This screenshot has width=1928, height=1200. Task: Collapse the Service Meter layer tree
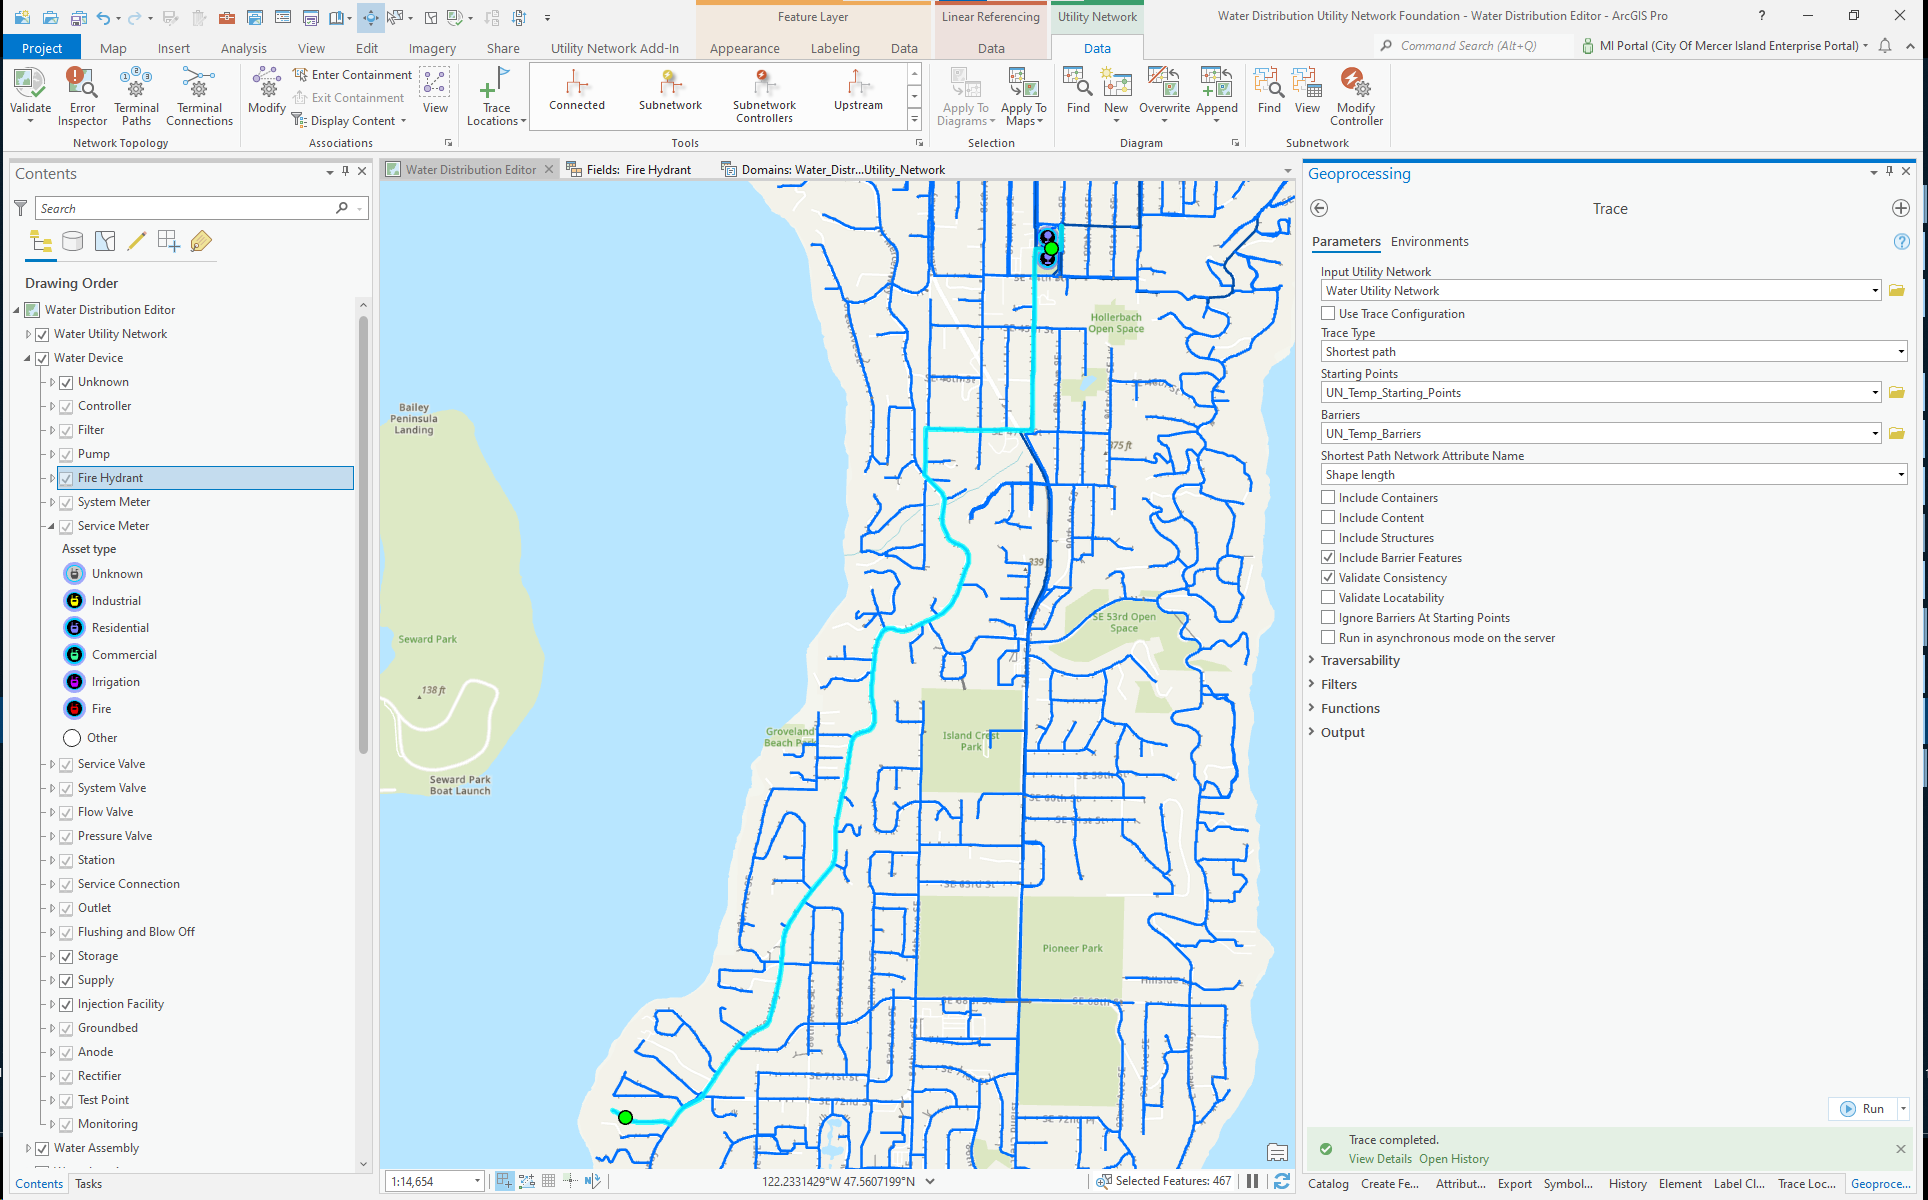49,525
